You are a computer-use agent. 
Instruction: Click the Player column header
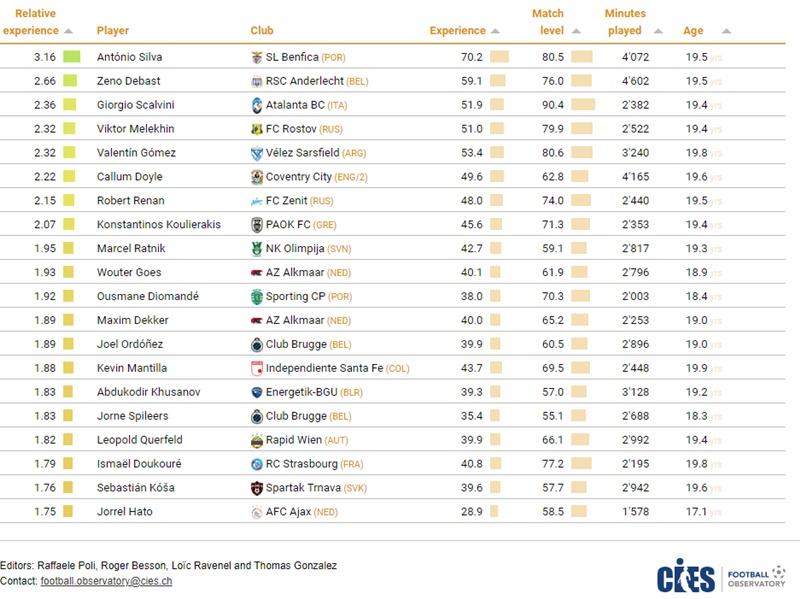[113, 31]
